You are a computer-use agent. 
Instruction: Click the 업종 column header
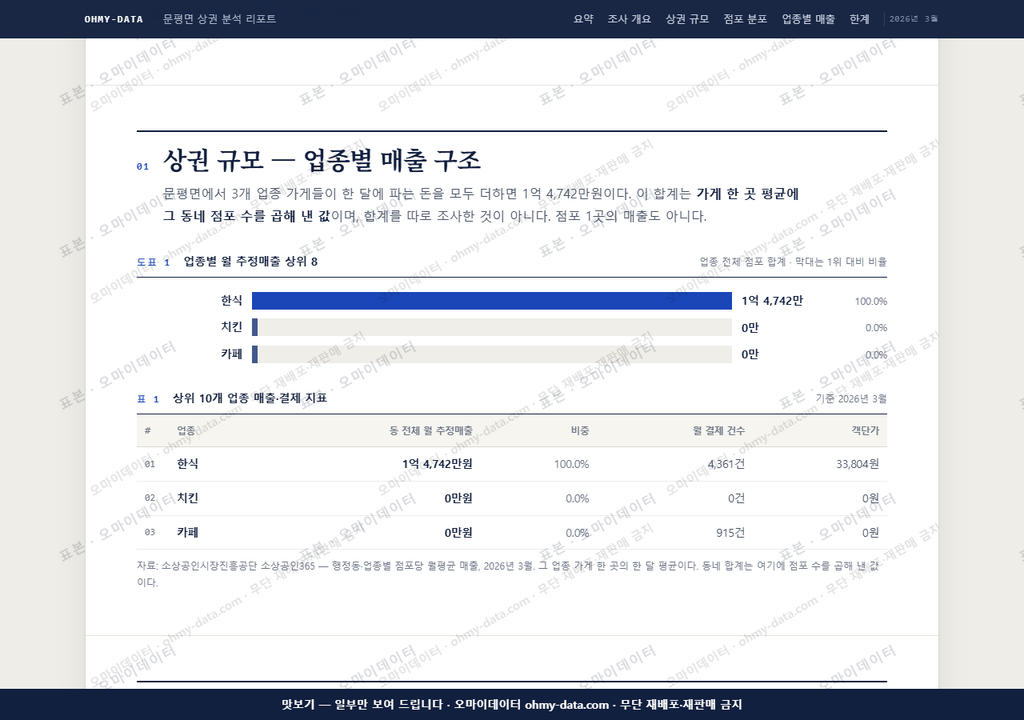pyautogui.click(x=186, y=431)
